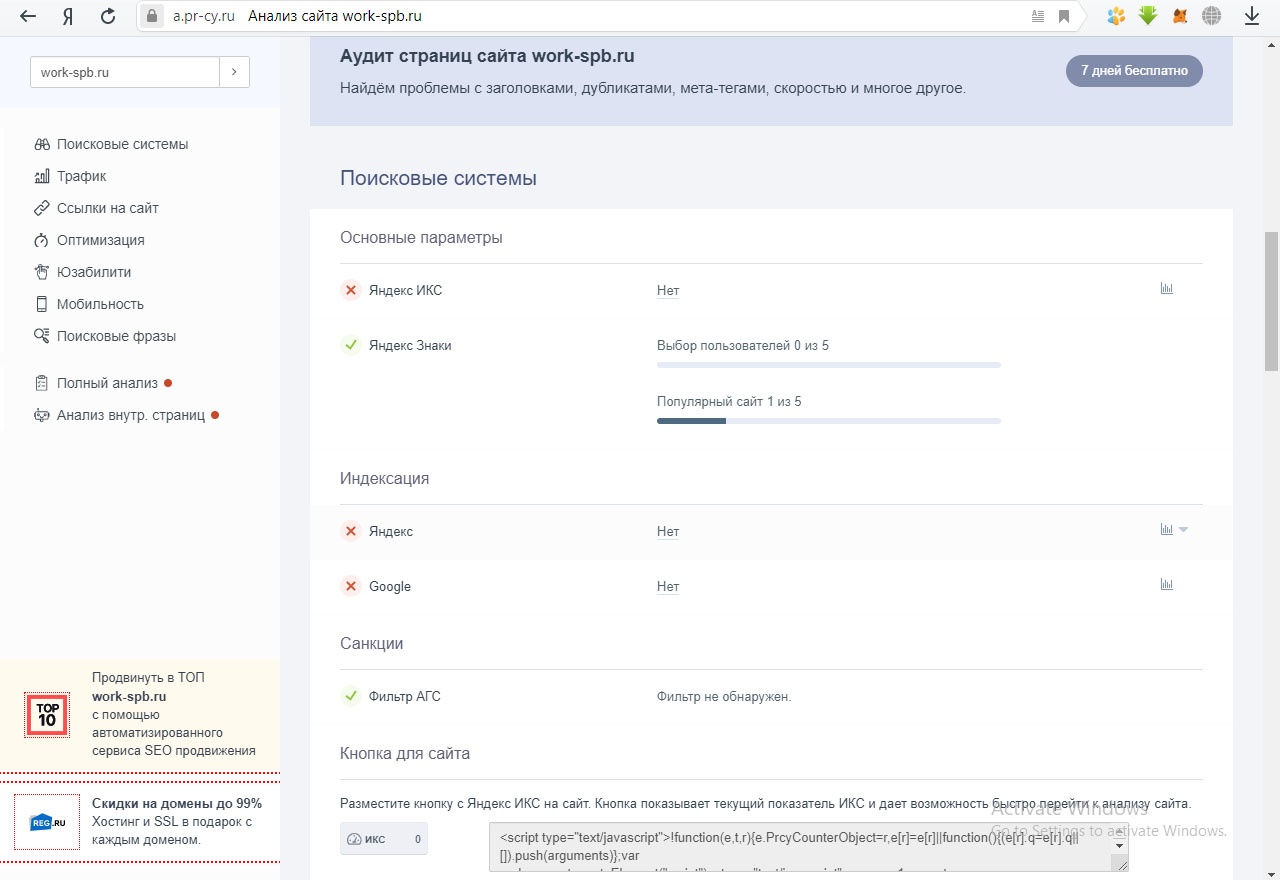Toggle reader mode icon in address bar
The image size is (1280, 880).
[x=1037, y=16]
